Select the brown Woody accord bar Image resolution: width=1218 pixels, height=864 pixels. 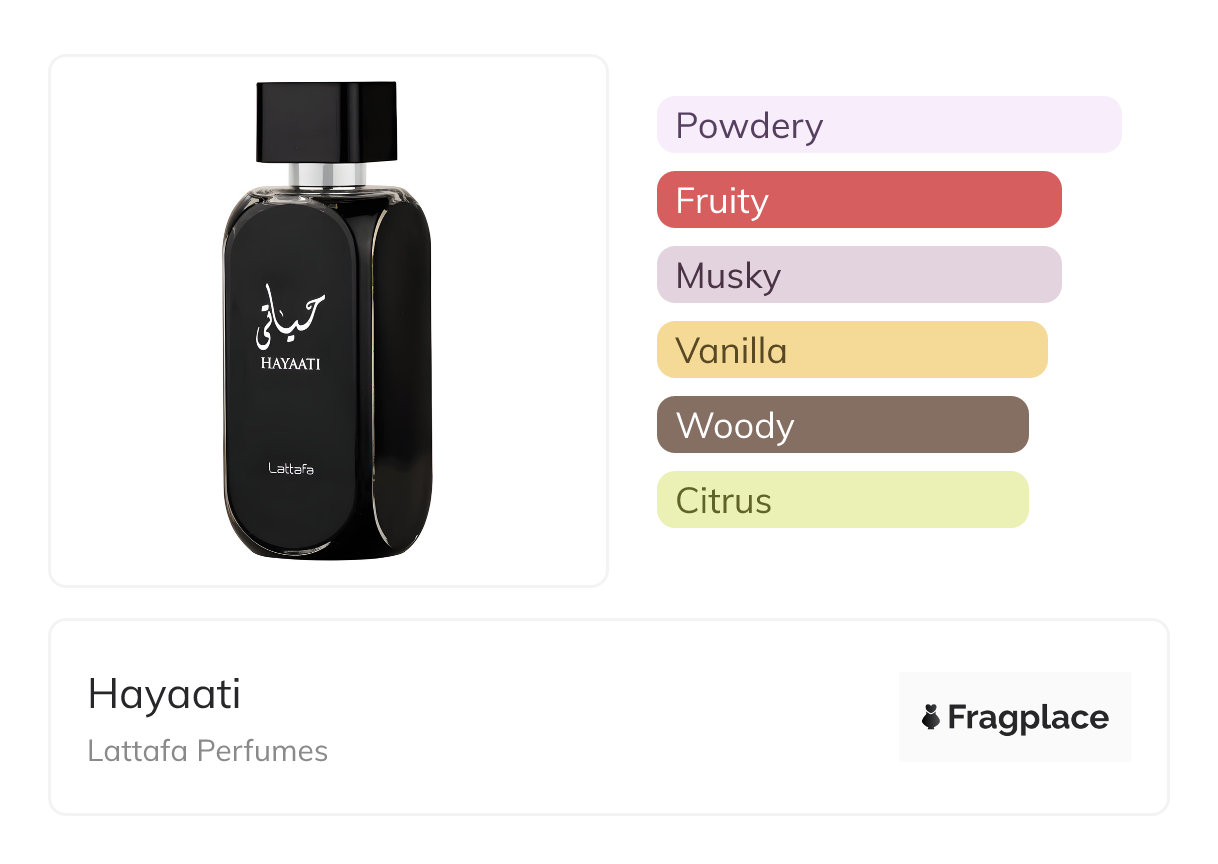[x=842, y=425]
